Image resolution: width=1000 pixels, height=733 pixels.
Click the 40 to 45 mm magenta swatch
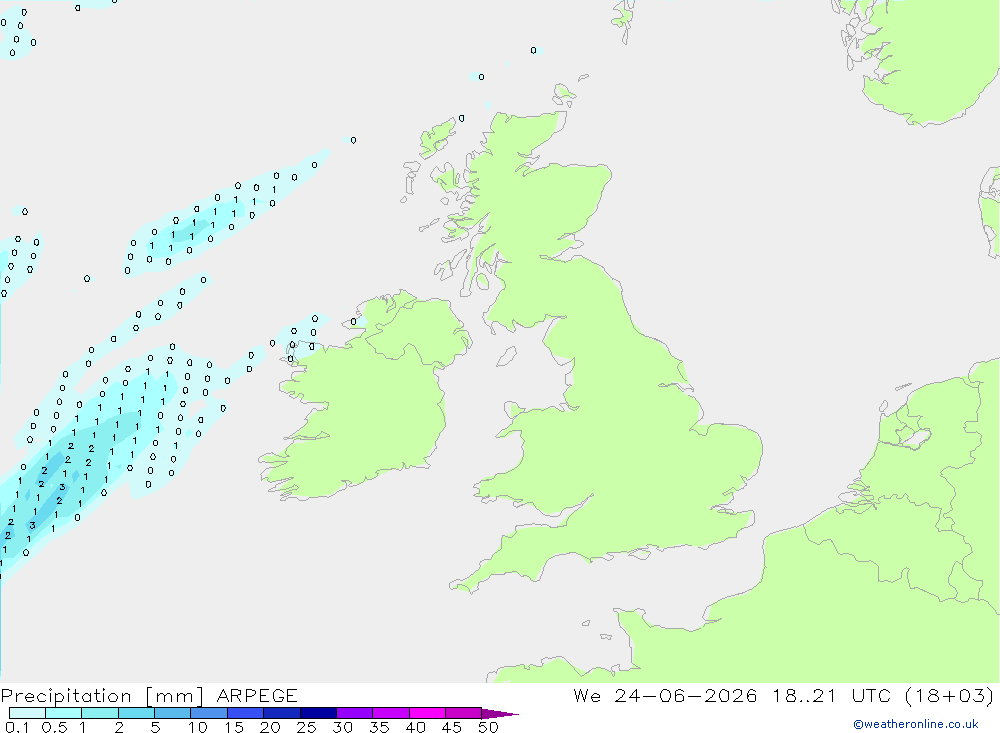[x=427, y=713]
